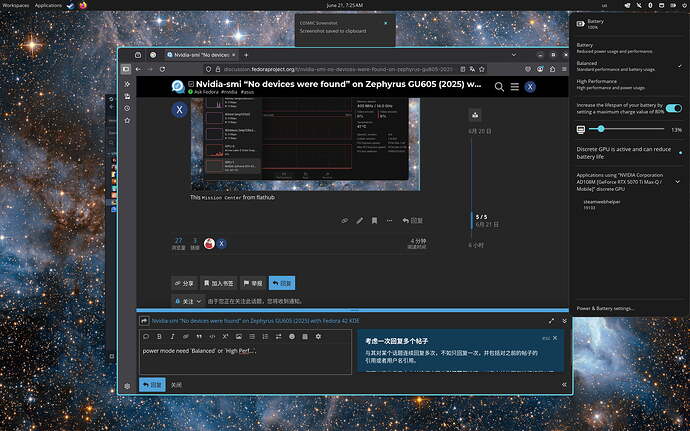Screen dimensions: 690x431
Task: Collapse the composer with the double-chevron
Action: coord(564,321)
